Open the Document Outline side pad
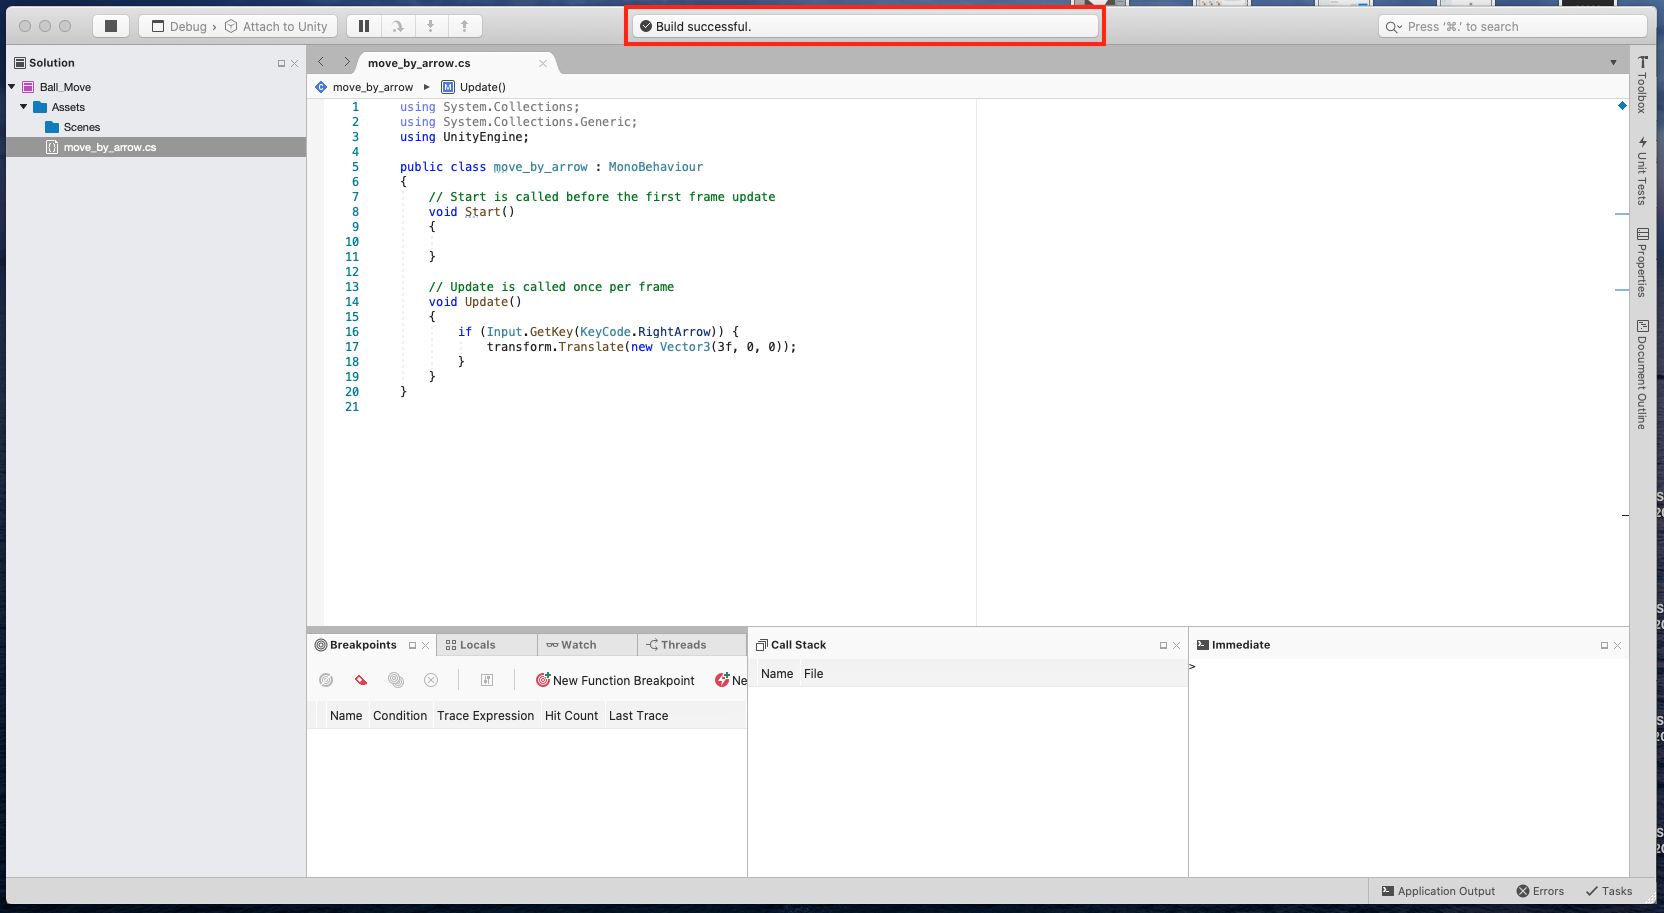The height and width of the screenshot is (913, 1664). 1642,375
